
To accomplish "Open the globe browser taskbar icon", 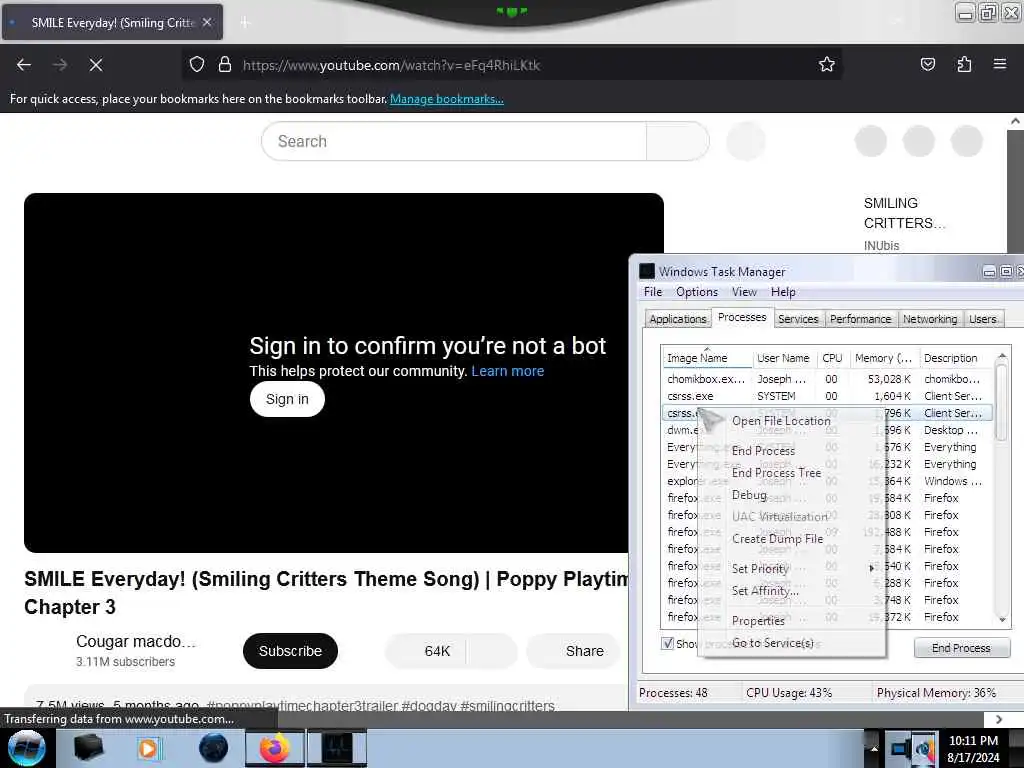I will coord(214,748).
